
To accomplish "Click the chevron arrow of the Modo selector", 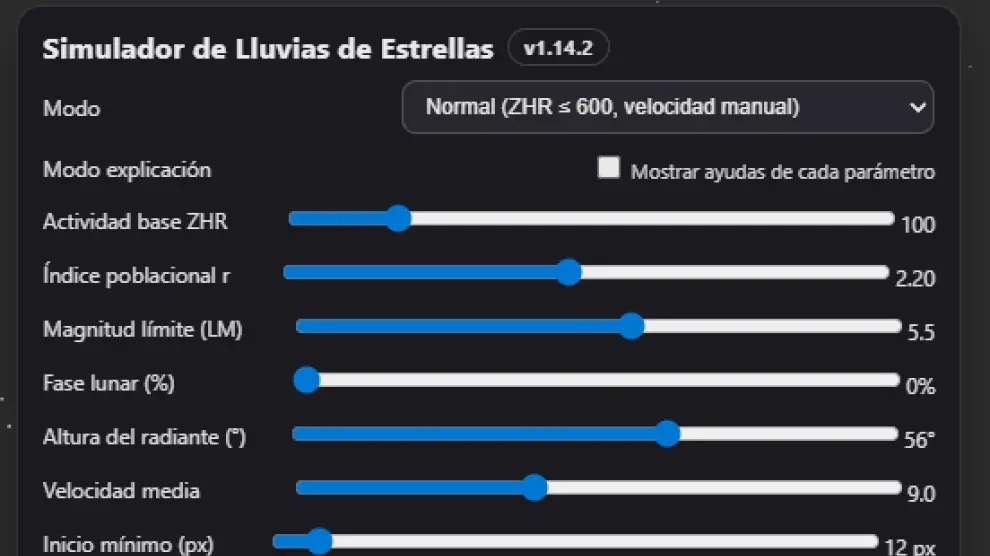I will tap(918, 108).
